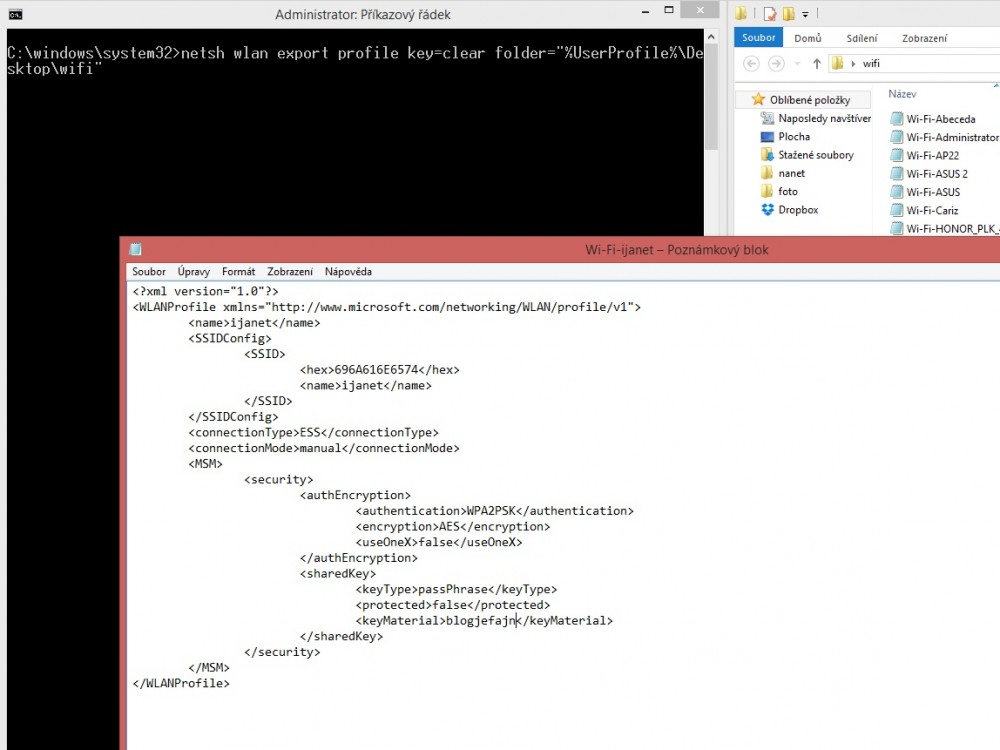
Task: Click the Command Prompt system icon in title bar
Action: (x=16, y=14)
